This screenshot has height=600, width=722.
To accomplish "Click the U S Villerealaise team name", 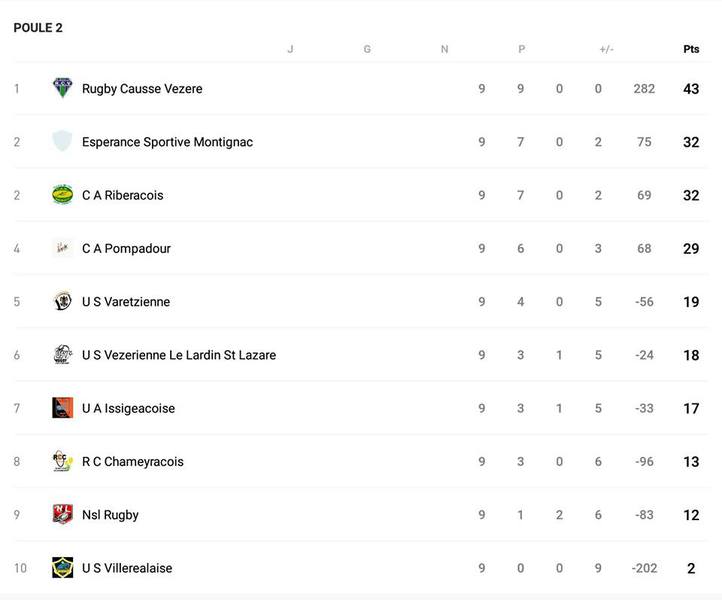I will (127, 568).
